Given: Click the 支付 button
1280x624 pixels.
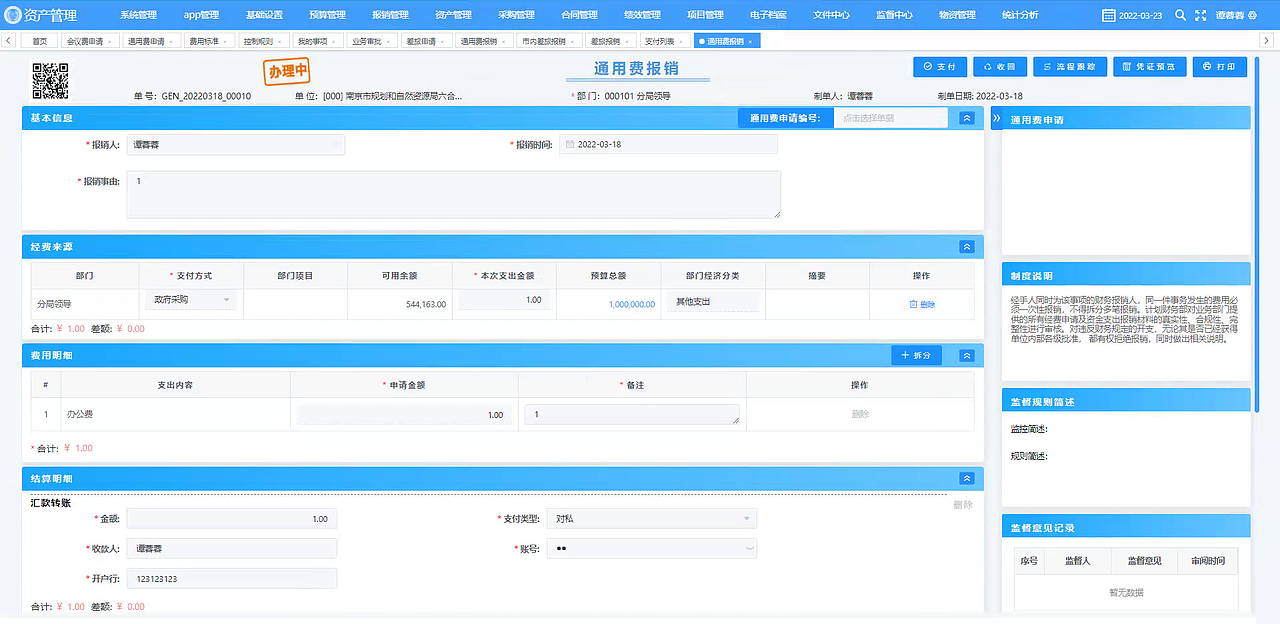Looking at the screenshot, I should 940,66.
